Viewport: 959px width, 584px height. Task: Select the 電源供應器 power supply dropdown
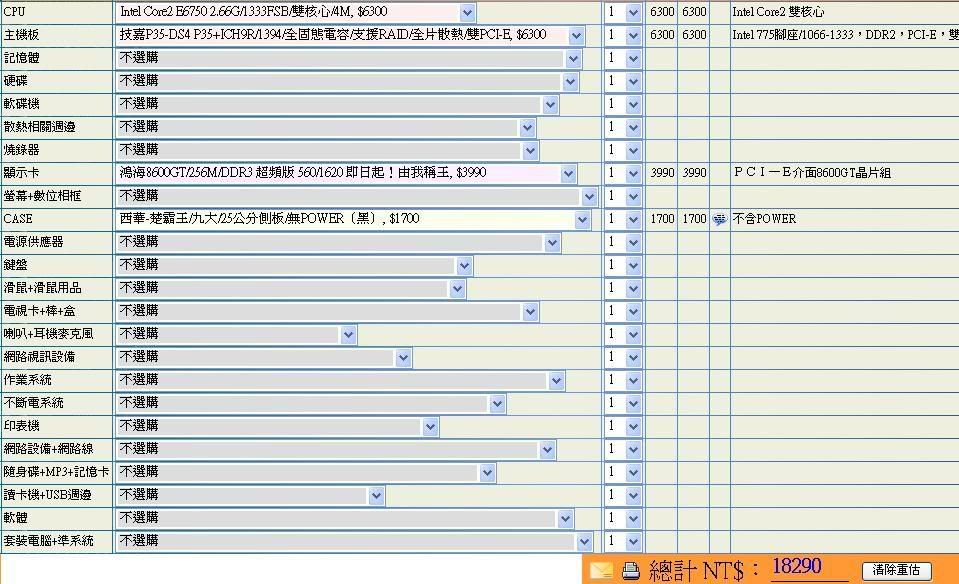(x=338, y=242)
